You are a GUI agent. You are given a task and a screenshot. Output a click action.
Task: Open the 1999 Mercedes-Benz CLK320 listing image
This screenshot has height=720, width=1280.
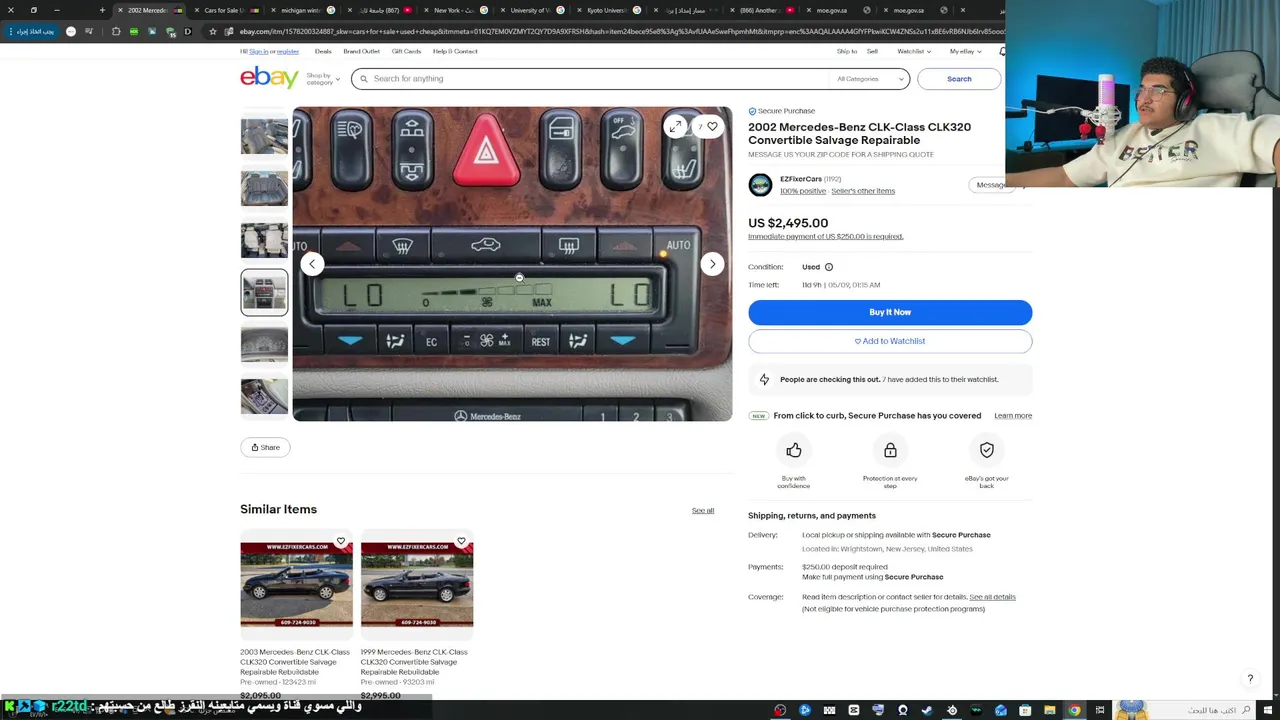tap(417, 585)
